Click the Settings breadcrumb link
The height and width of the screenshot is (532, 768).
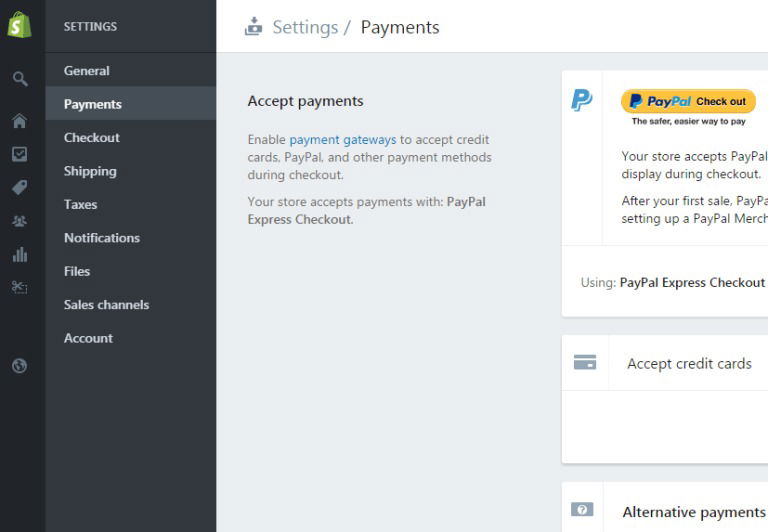(305, 27)
